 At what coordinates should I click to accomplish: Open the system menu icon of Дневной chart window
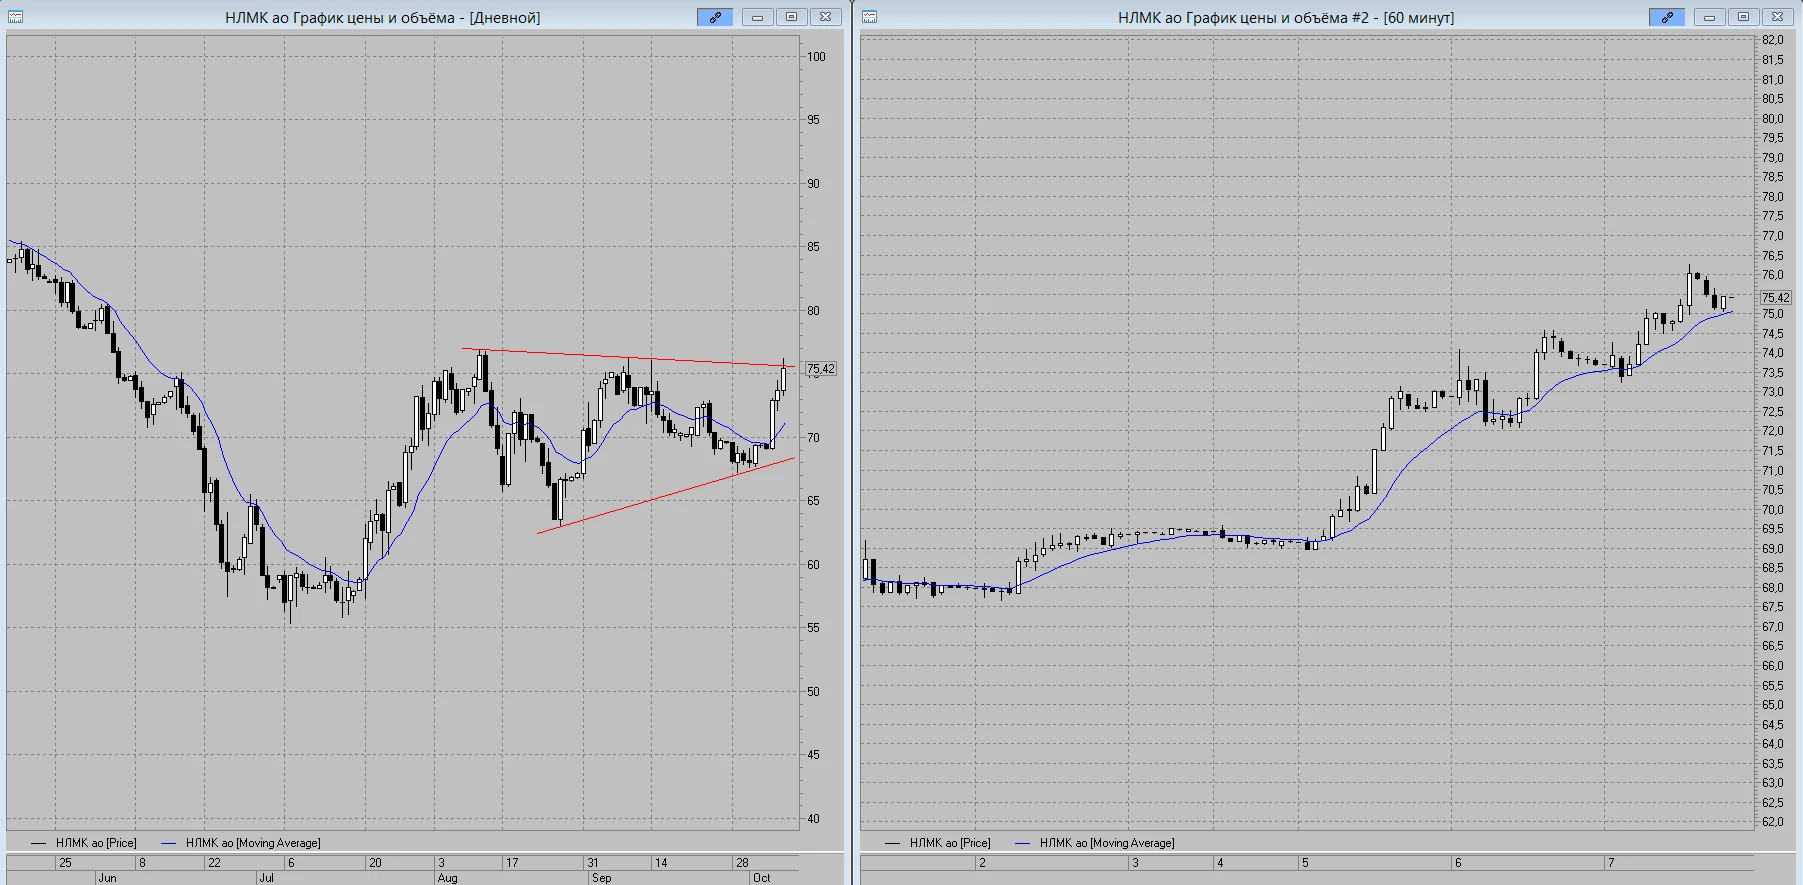[16, 17]
